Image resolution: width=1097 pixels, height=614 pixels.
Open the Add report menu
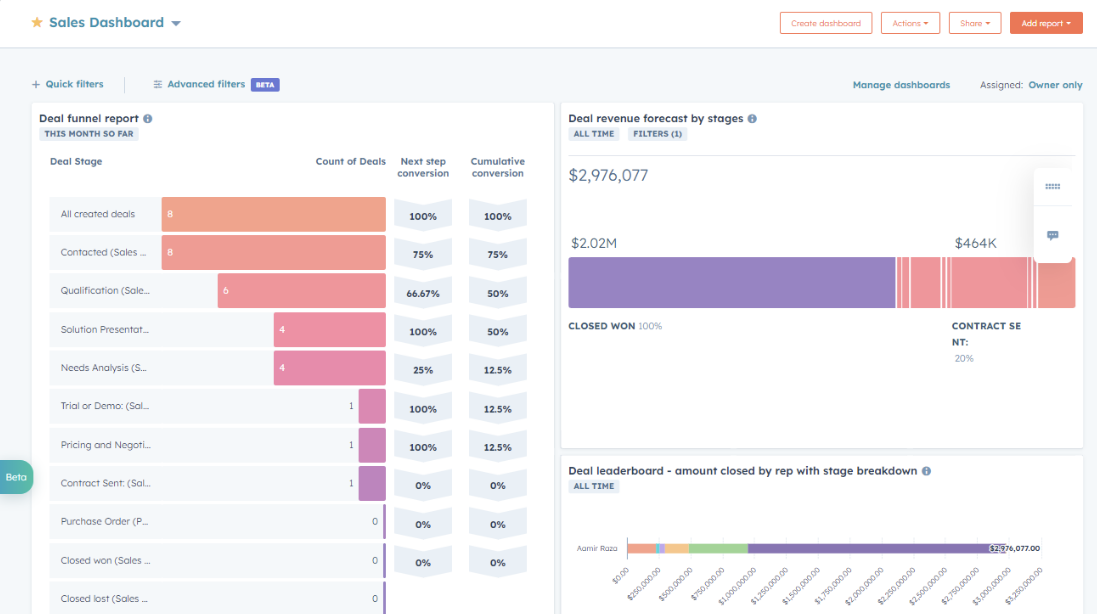click(1046, 22)
